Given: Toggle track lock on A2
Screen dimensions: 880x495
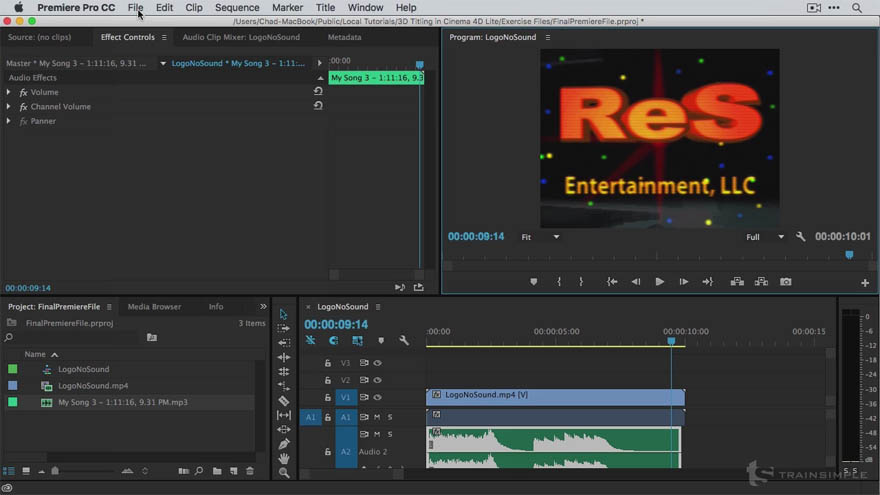Looking at the screenshot, I should click(328, 451).
